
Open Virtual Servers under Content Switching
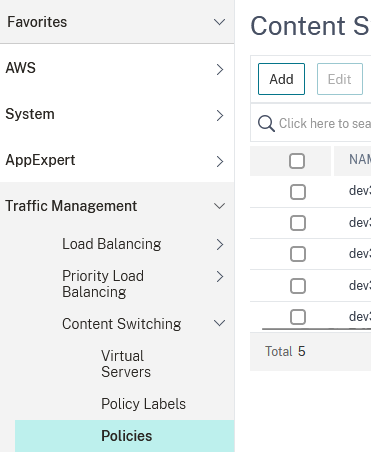tap(126, 364)
